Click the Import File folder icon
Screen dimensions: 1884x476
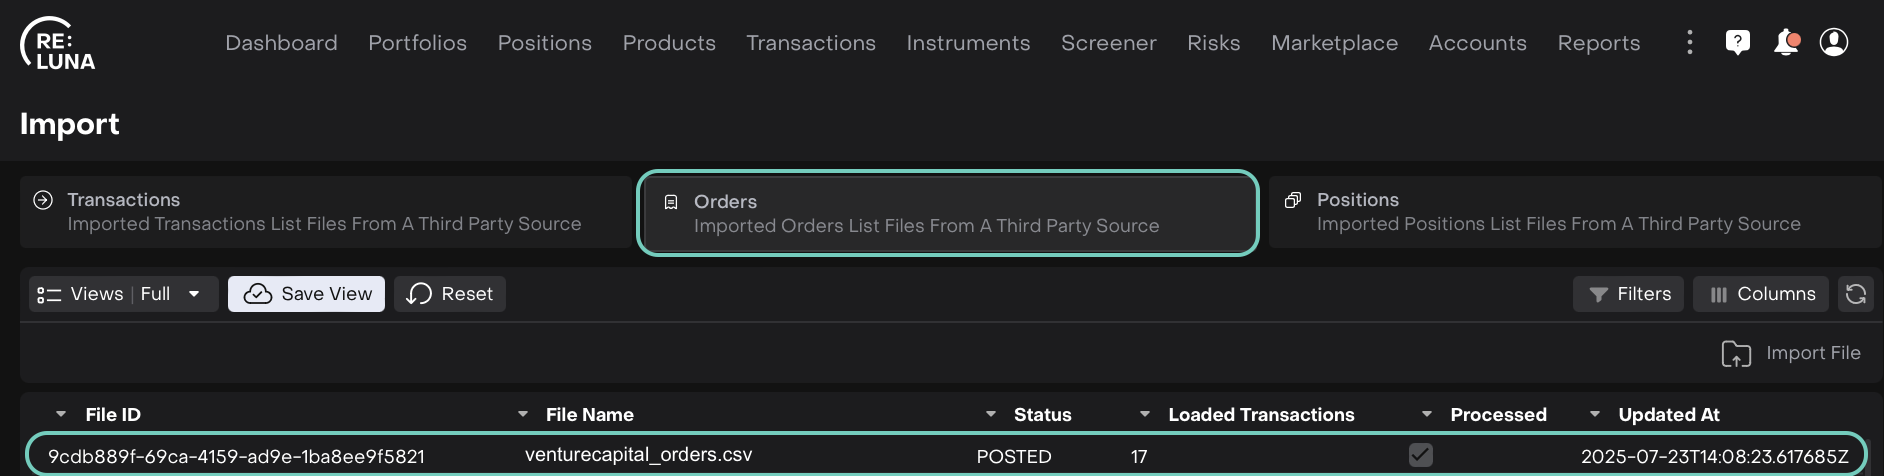click(1736, 354)
